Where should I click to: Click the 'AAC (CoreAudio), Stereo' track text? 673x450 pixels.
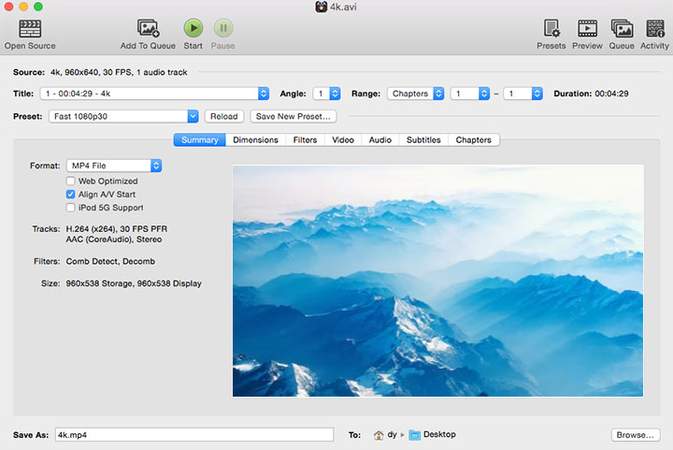[x=114, y=239]
